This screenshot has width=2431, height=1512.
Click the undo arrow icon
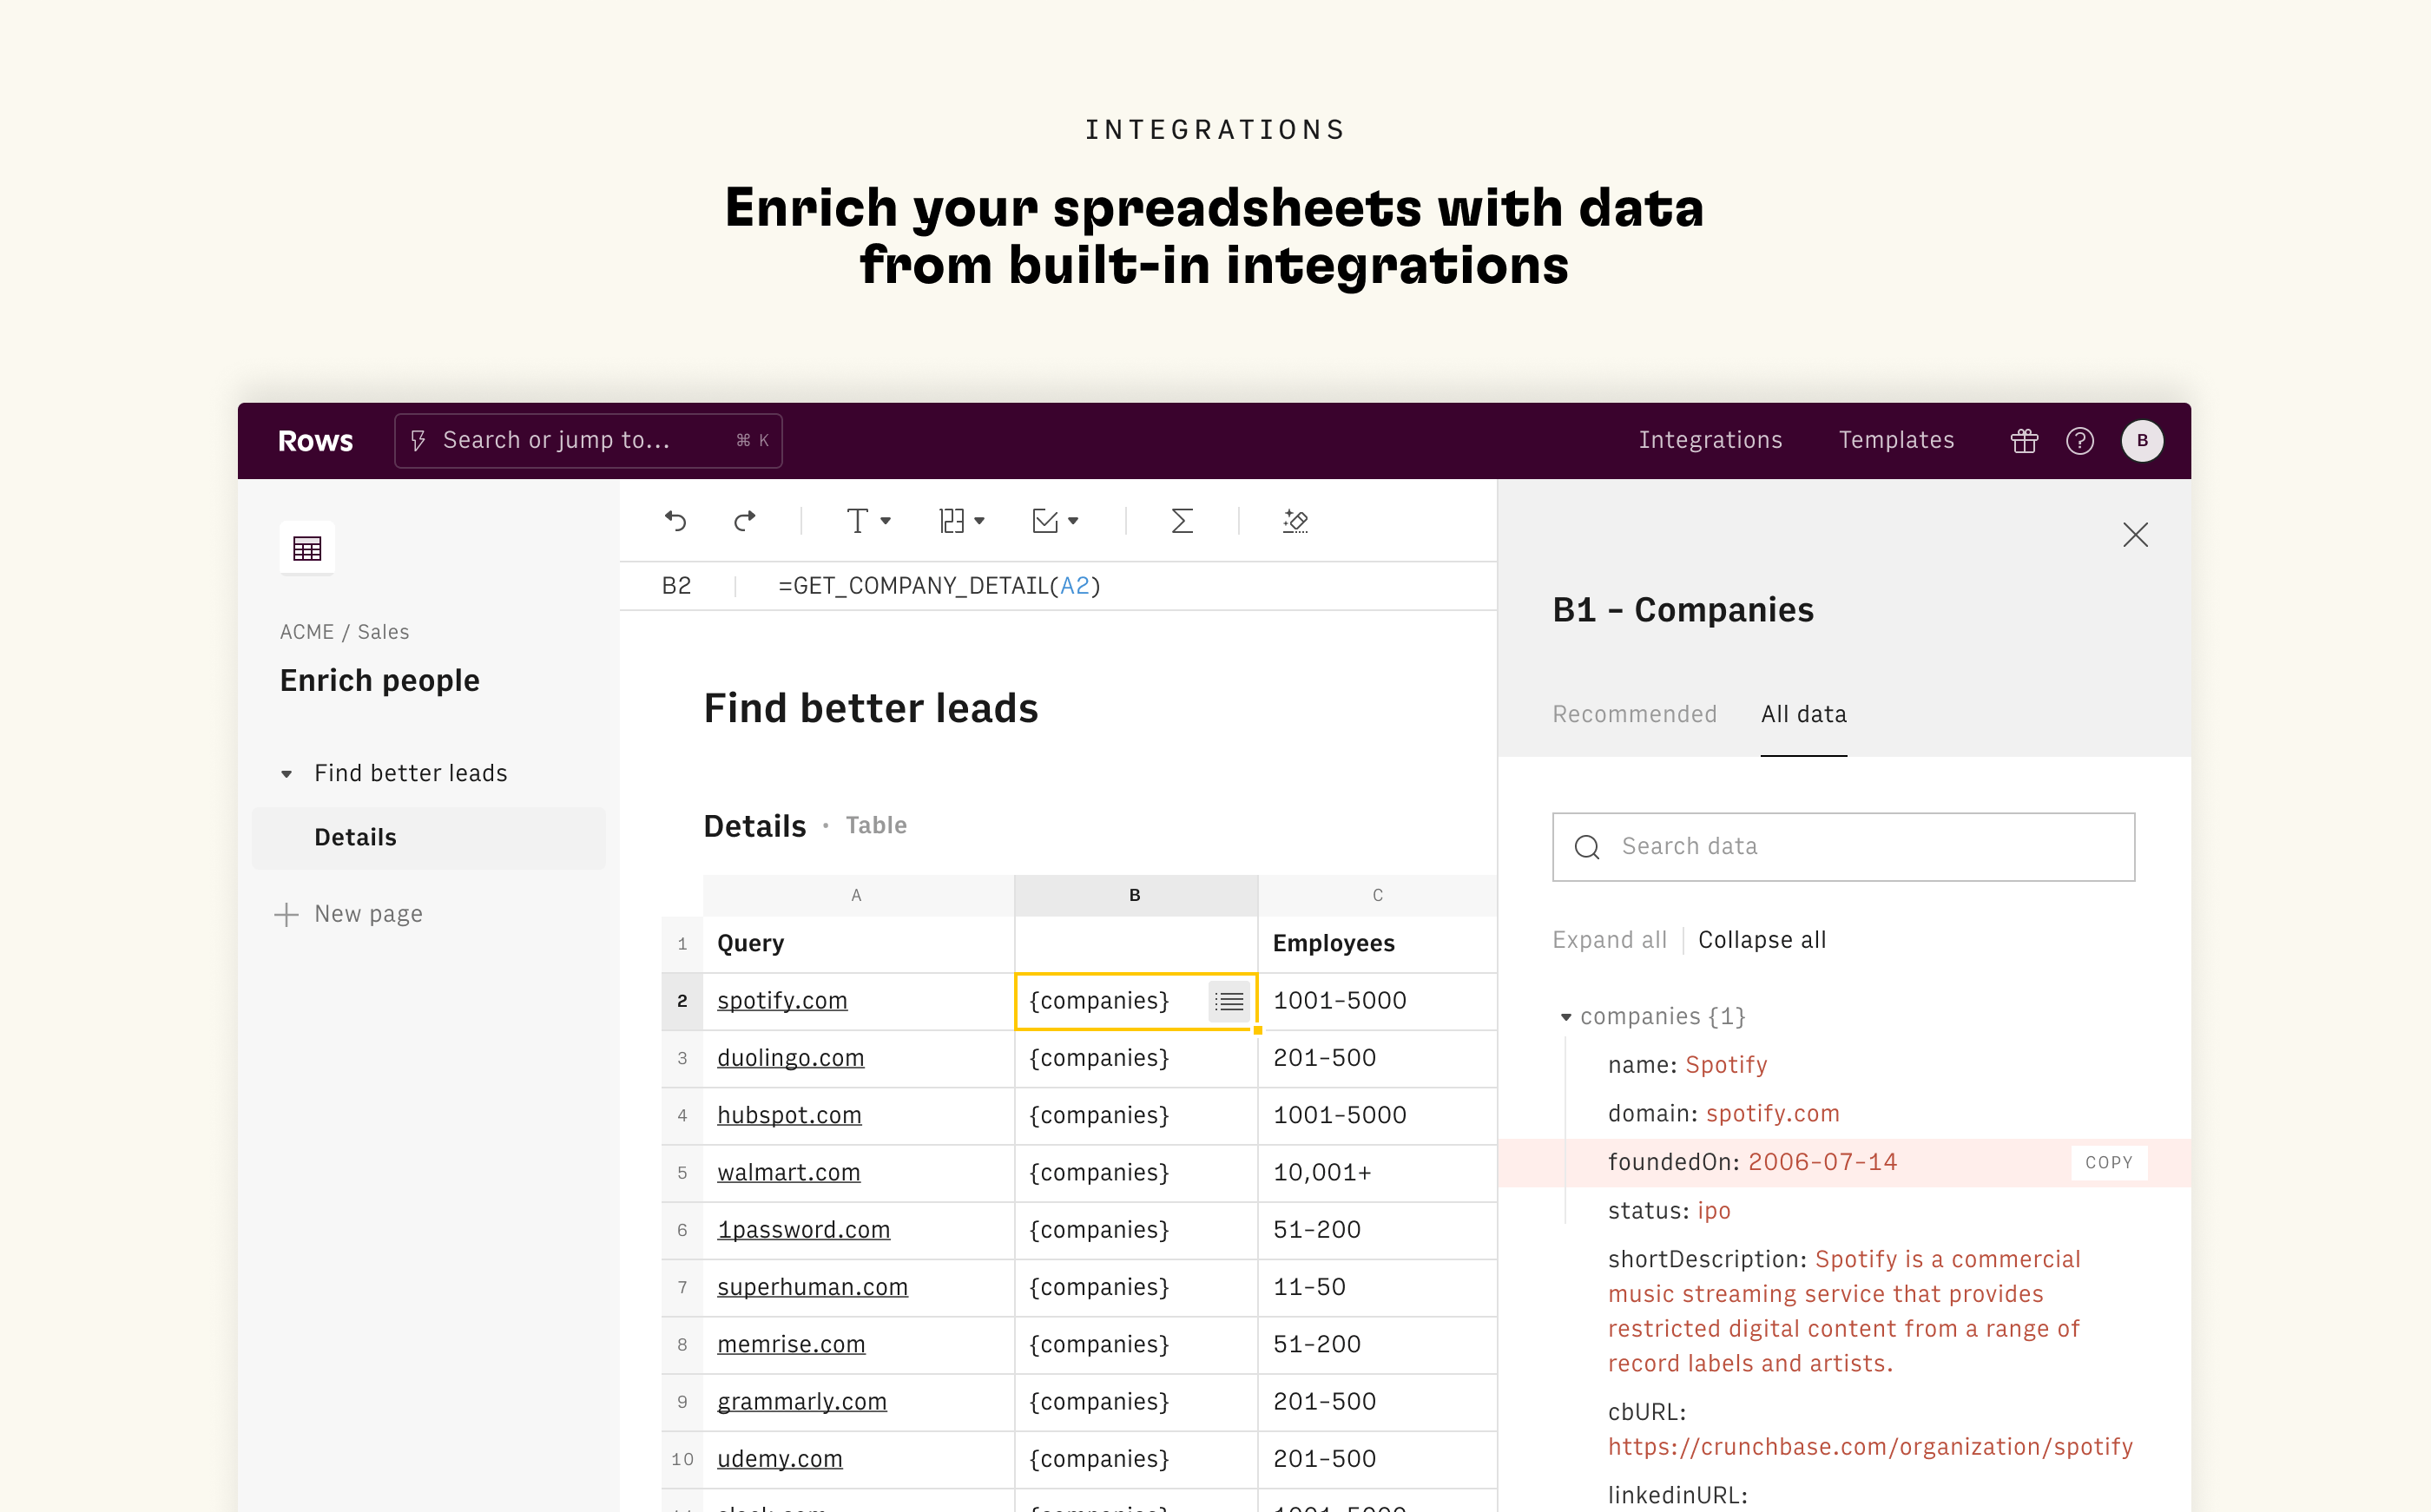(675, 521)
